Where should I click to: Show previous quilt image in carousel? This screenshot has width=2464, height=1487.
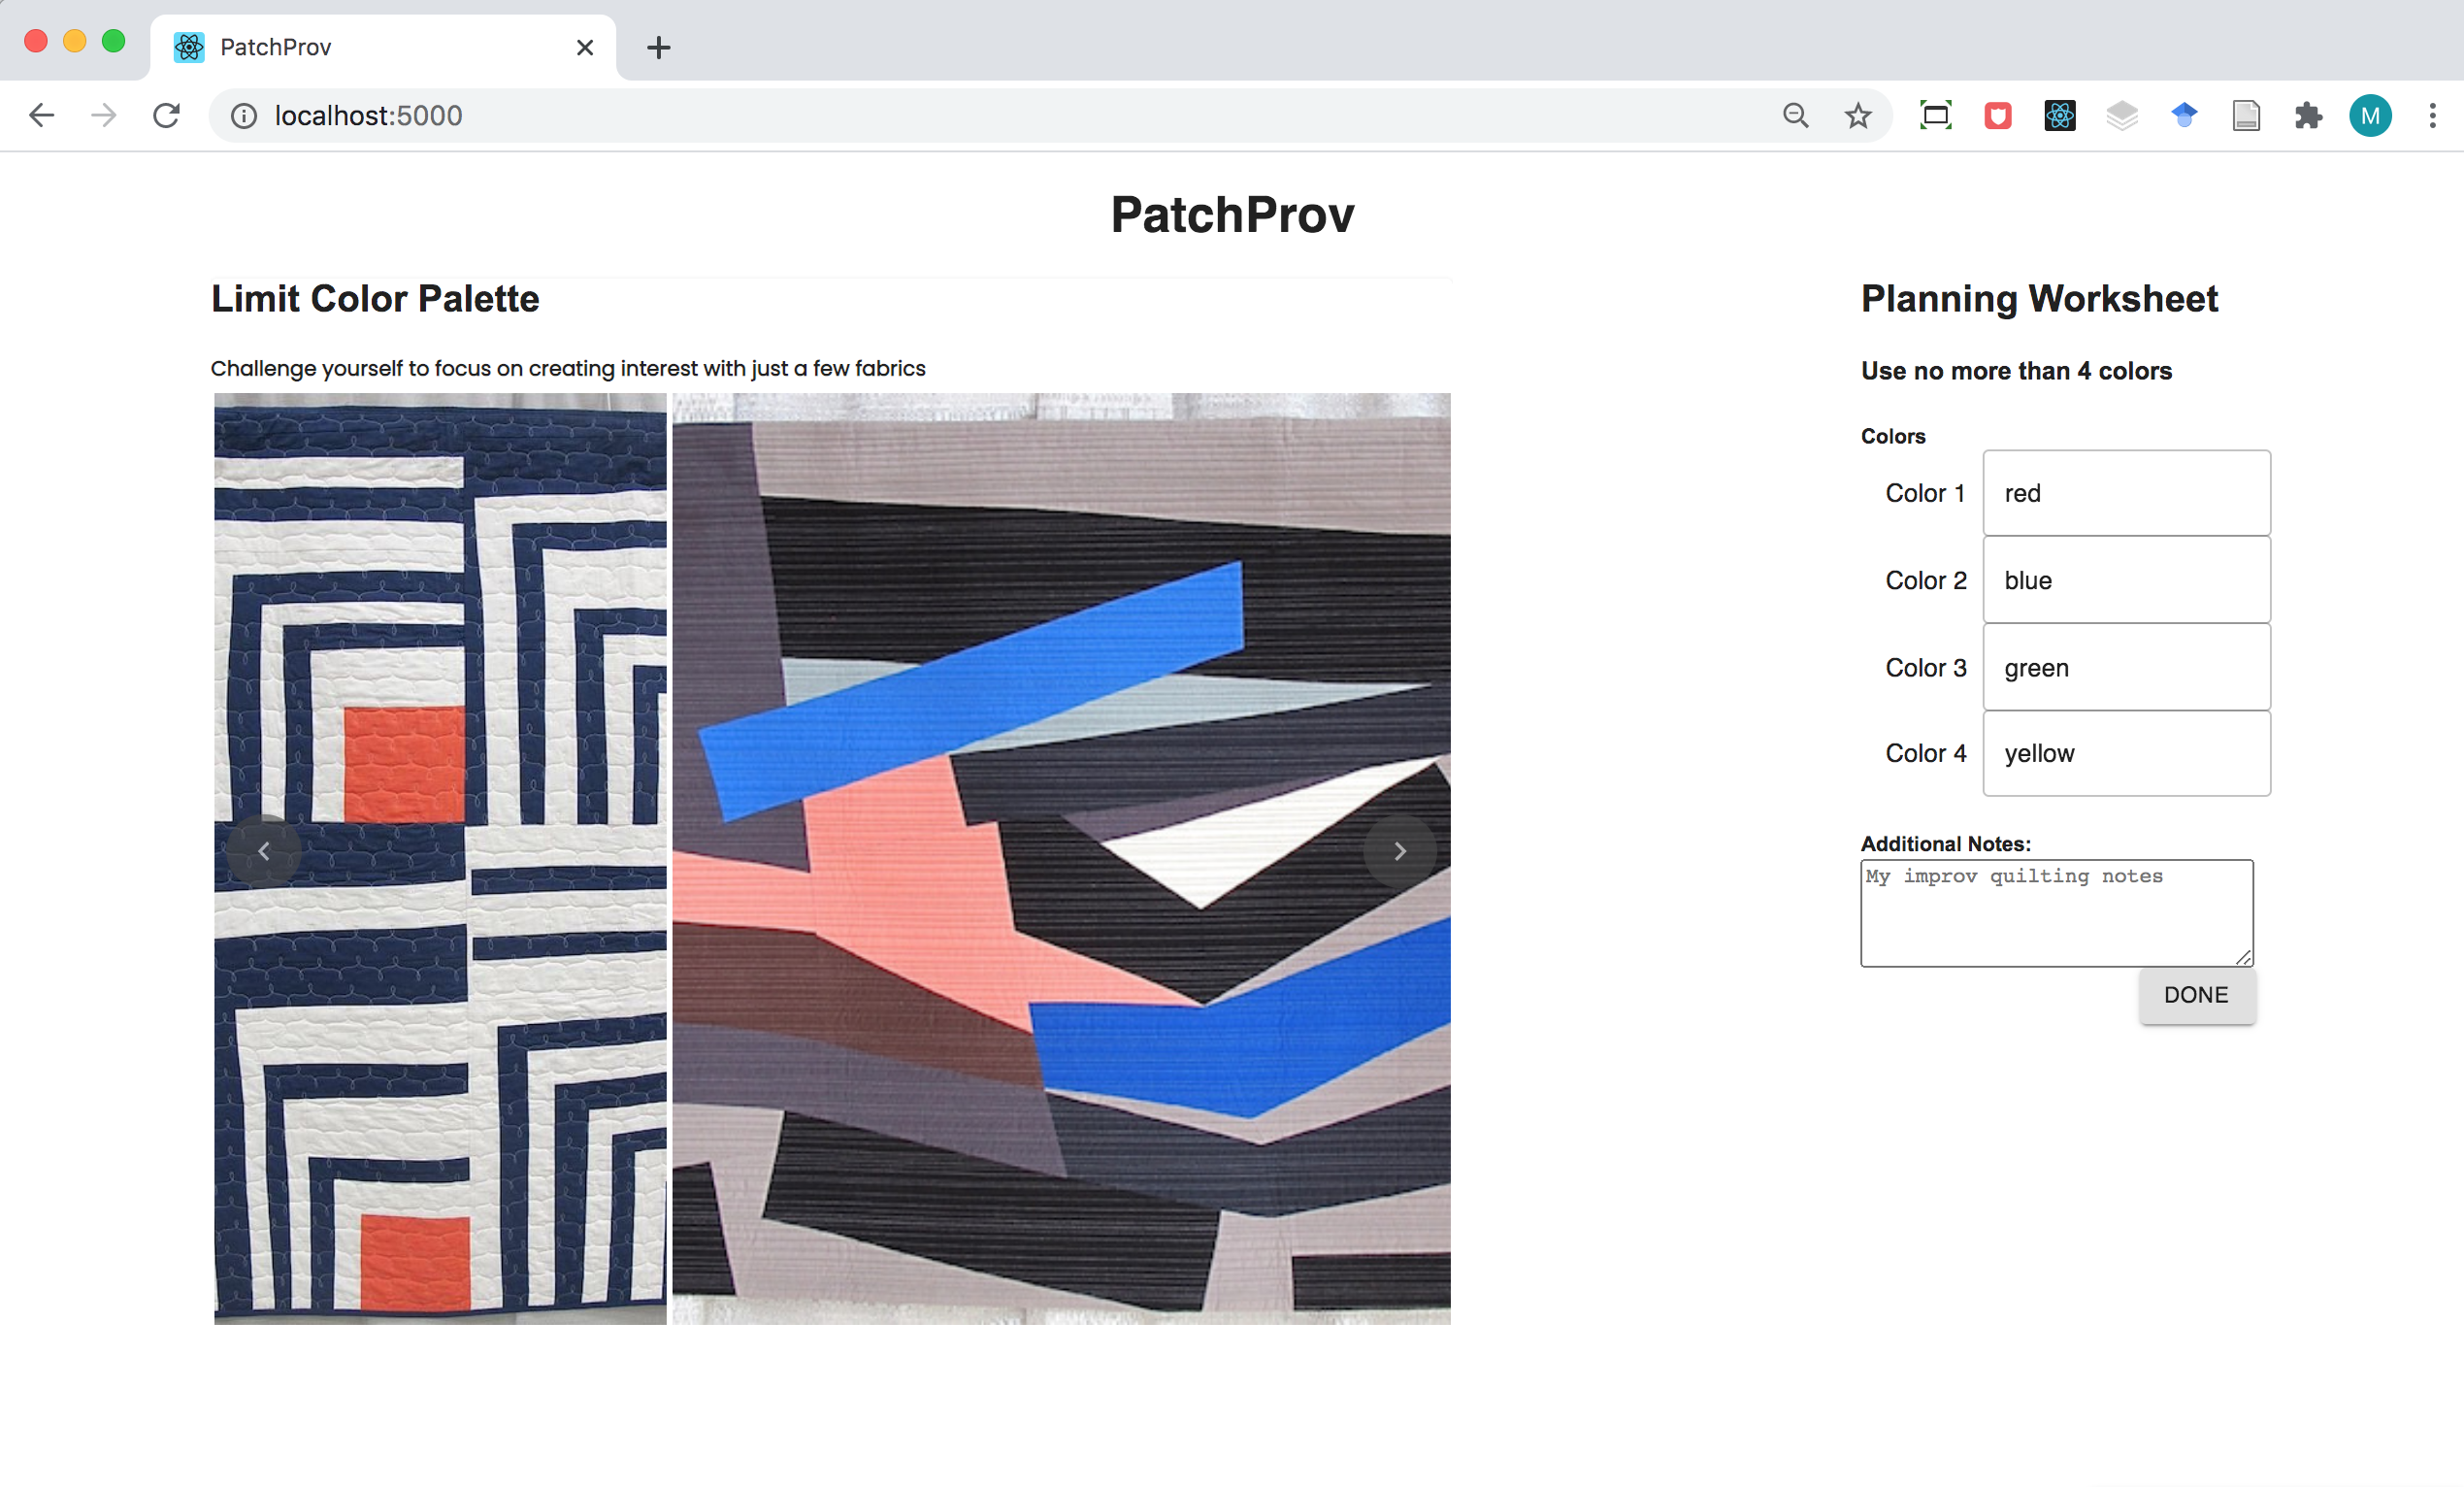263,850
